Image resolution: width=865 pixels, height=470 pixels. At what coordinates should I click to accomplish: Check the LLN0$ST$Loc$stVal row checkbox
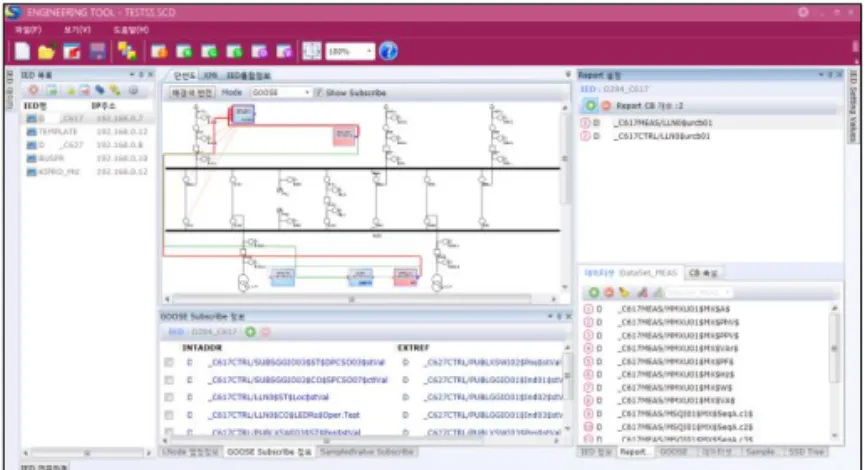point(169,397)
